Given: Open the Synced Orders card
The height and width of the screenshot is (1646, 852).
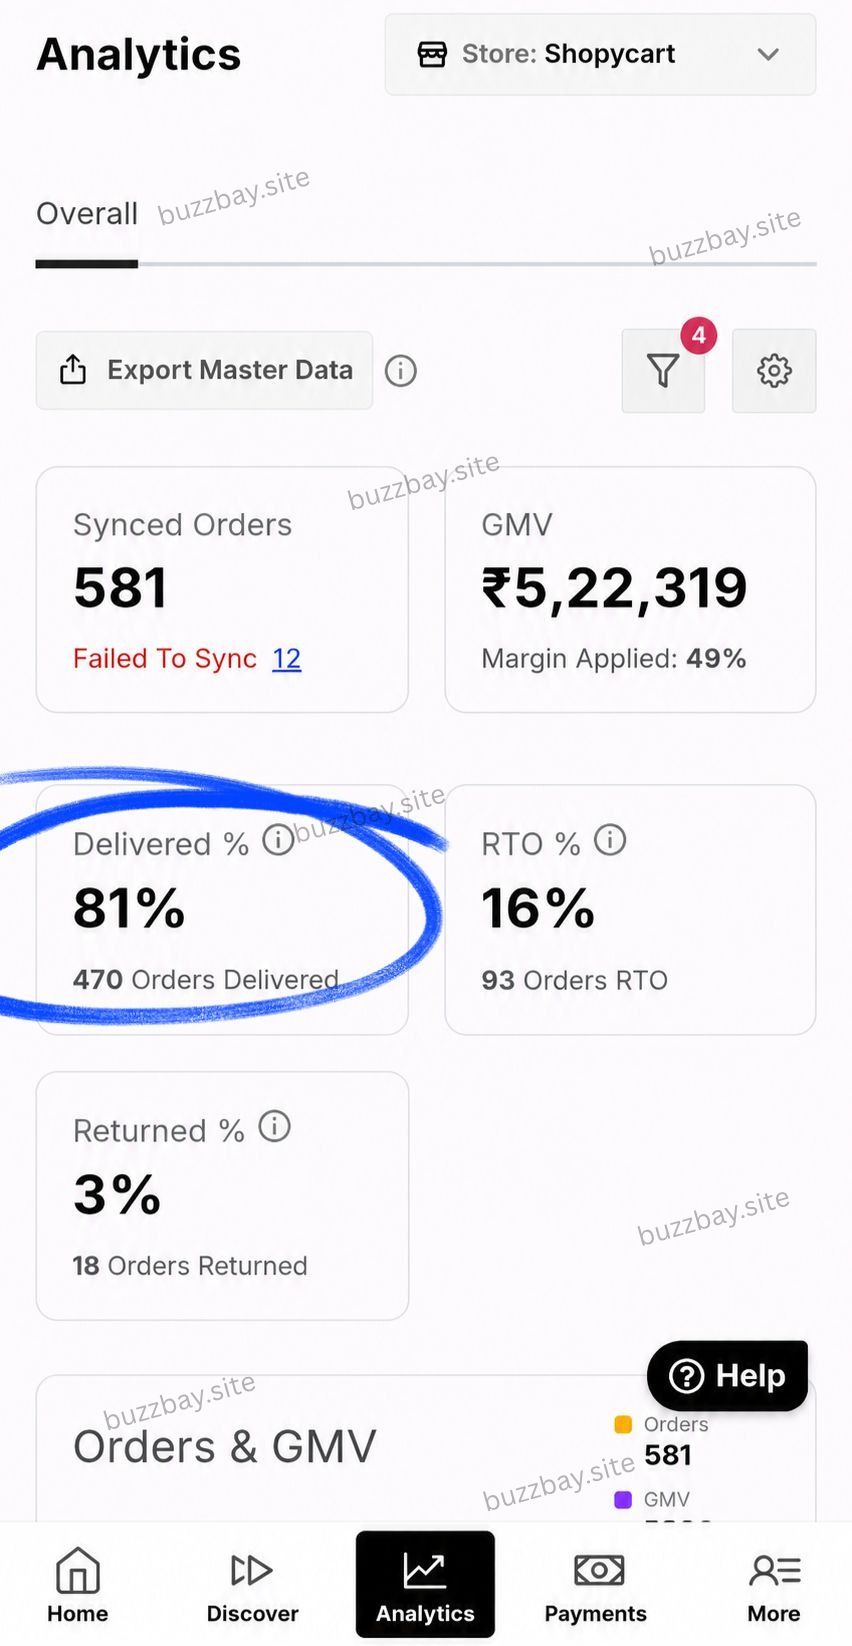Looking at the screenshot, I should pos(222,590).
